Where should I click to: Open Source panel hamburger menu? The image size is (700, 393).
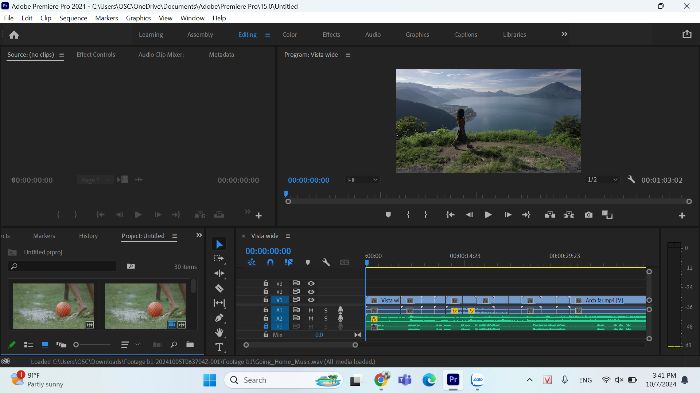(x=61, y=55)
